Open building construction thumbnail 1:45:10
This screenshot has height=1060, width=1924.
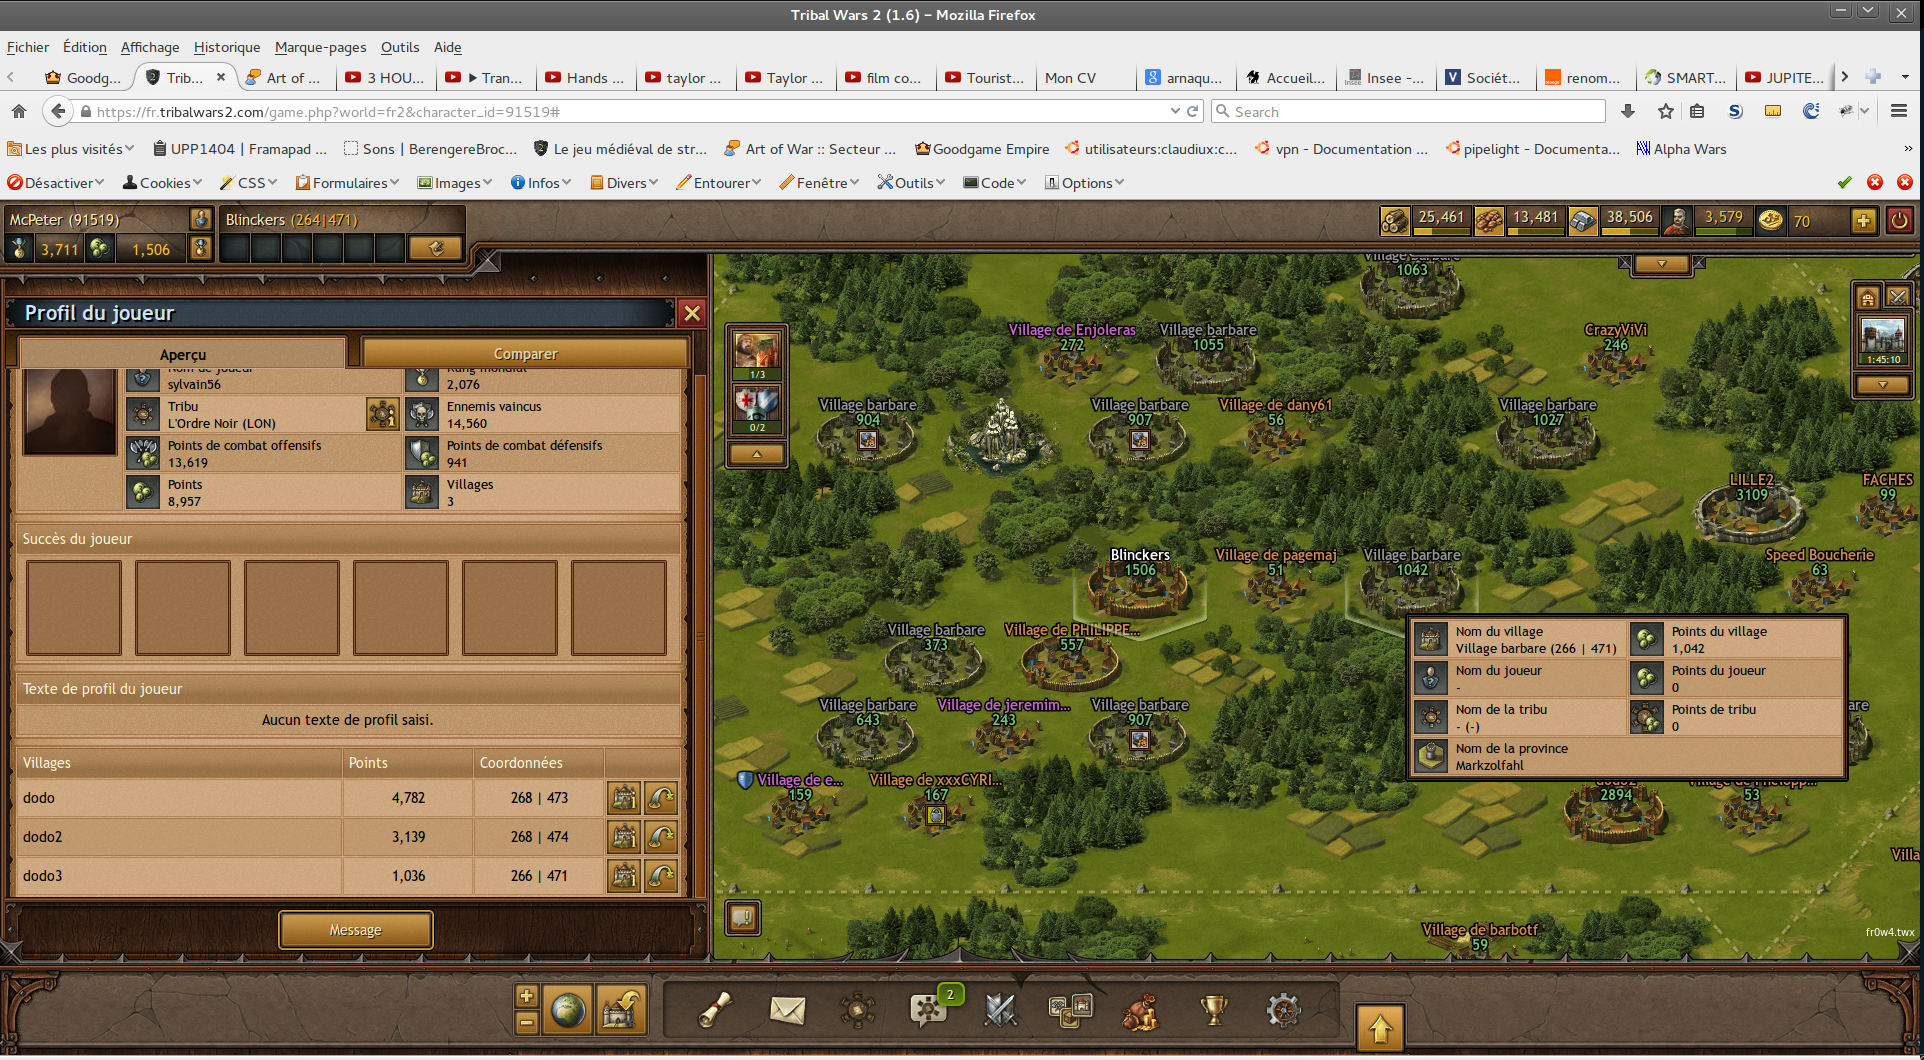1883,341
